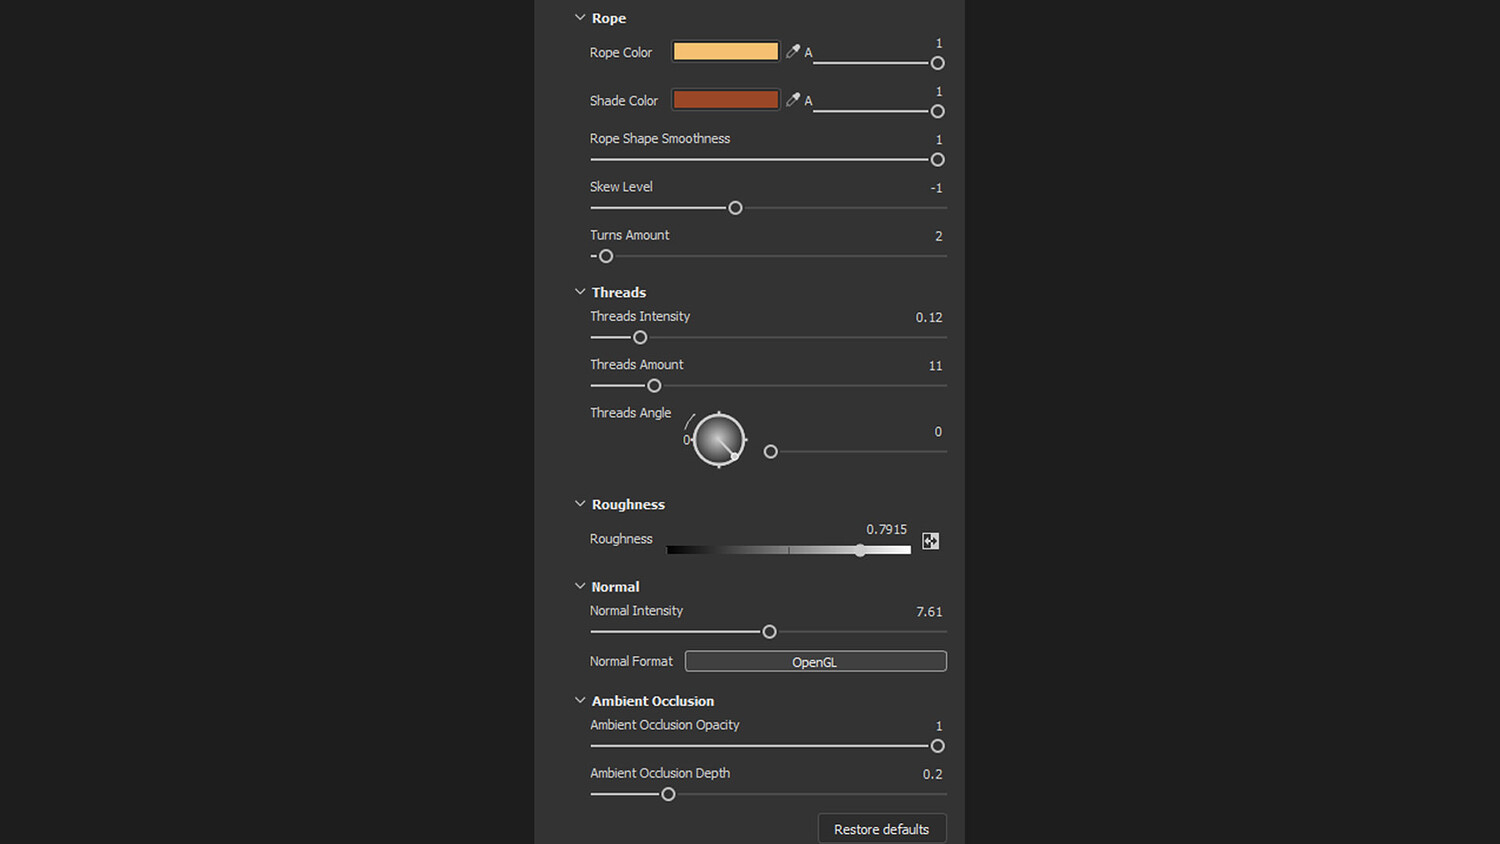Click the Ambient Occlusion Depth slider handle
Image resolution: width=1500 pixels, height=844 pixels.
point(668,794)
